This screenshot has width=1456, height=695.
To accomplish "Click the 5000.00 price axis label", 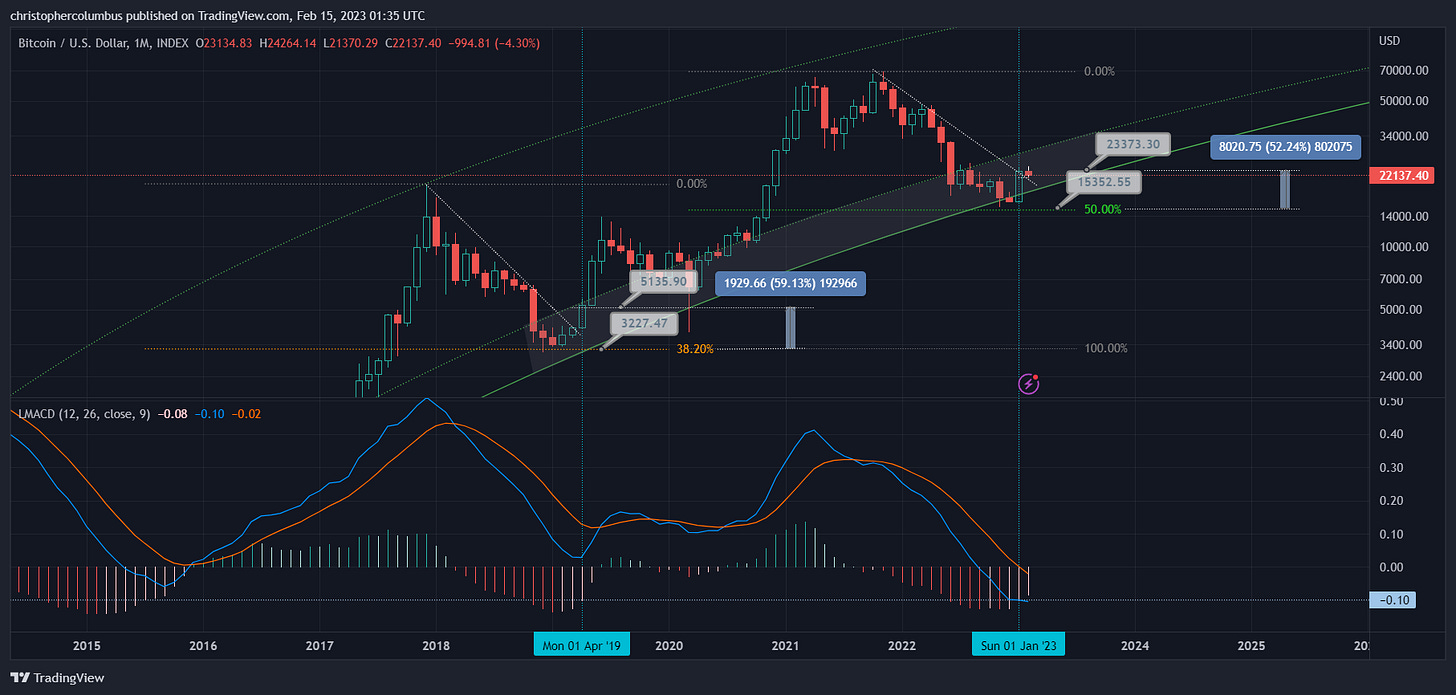I will [x=1403, y=309].
